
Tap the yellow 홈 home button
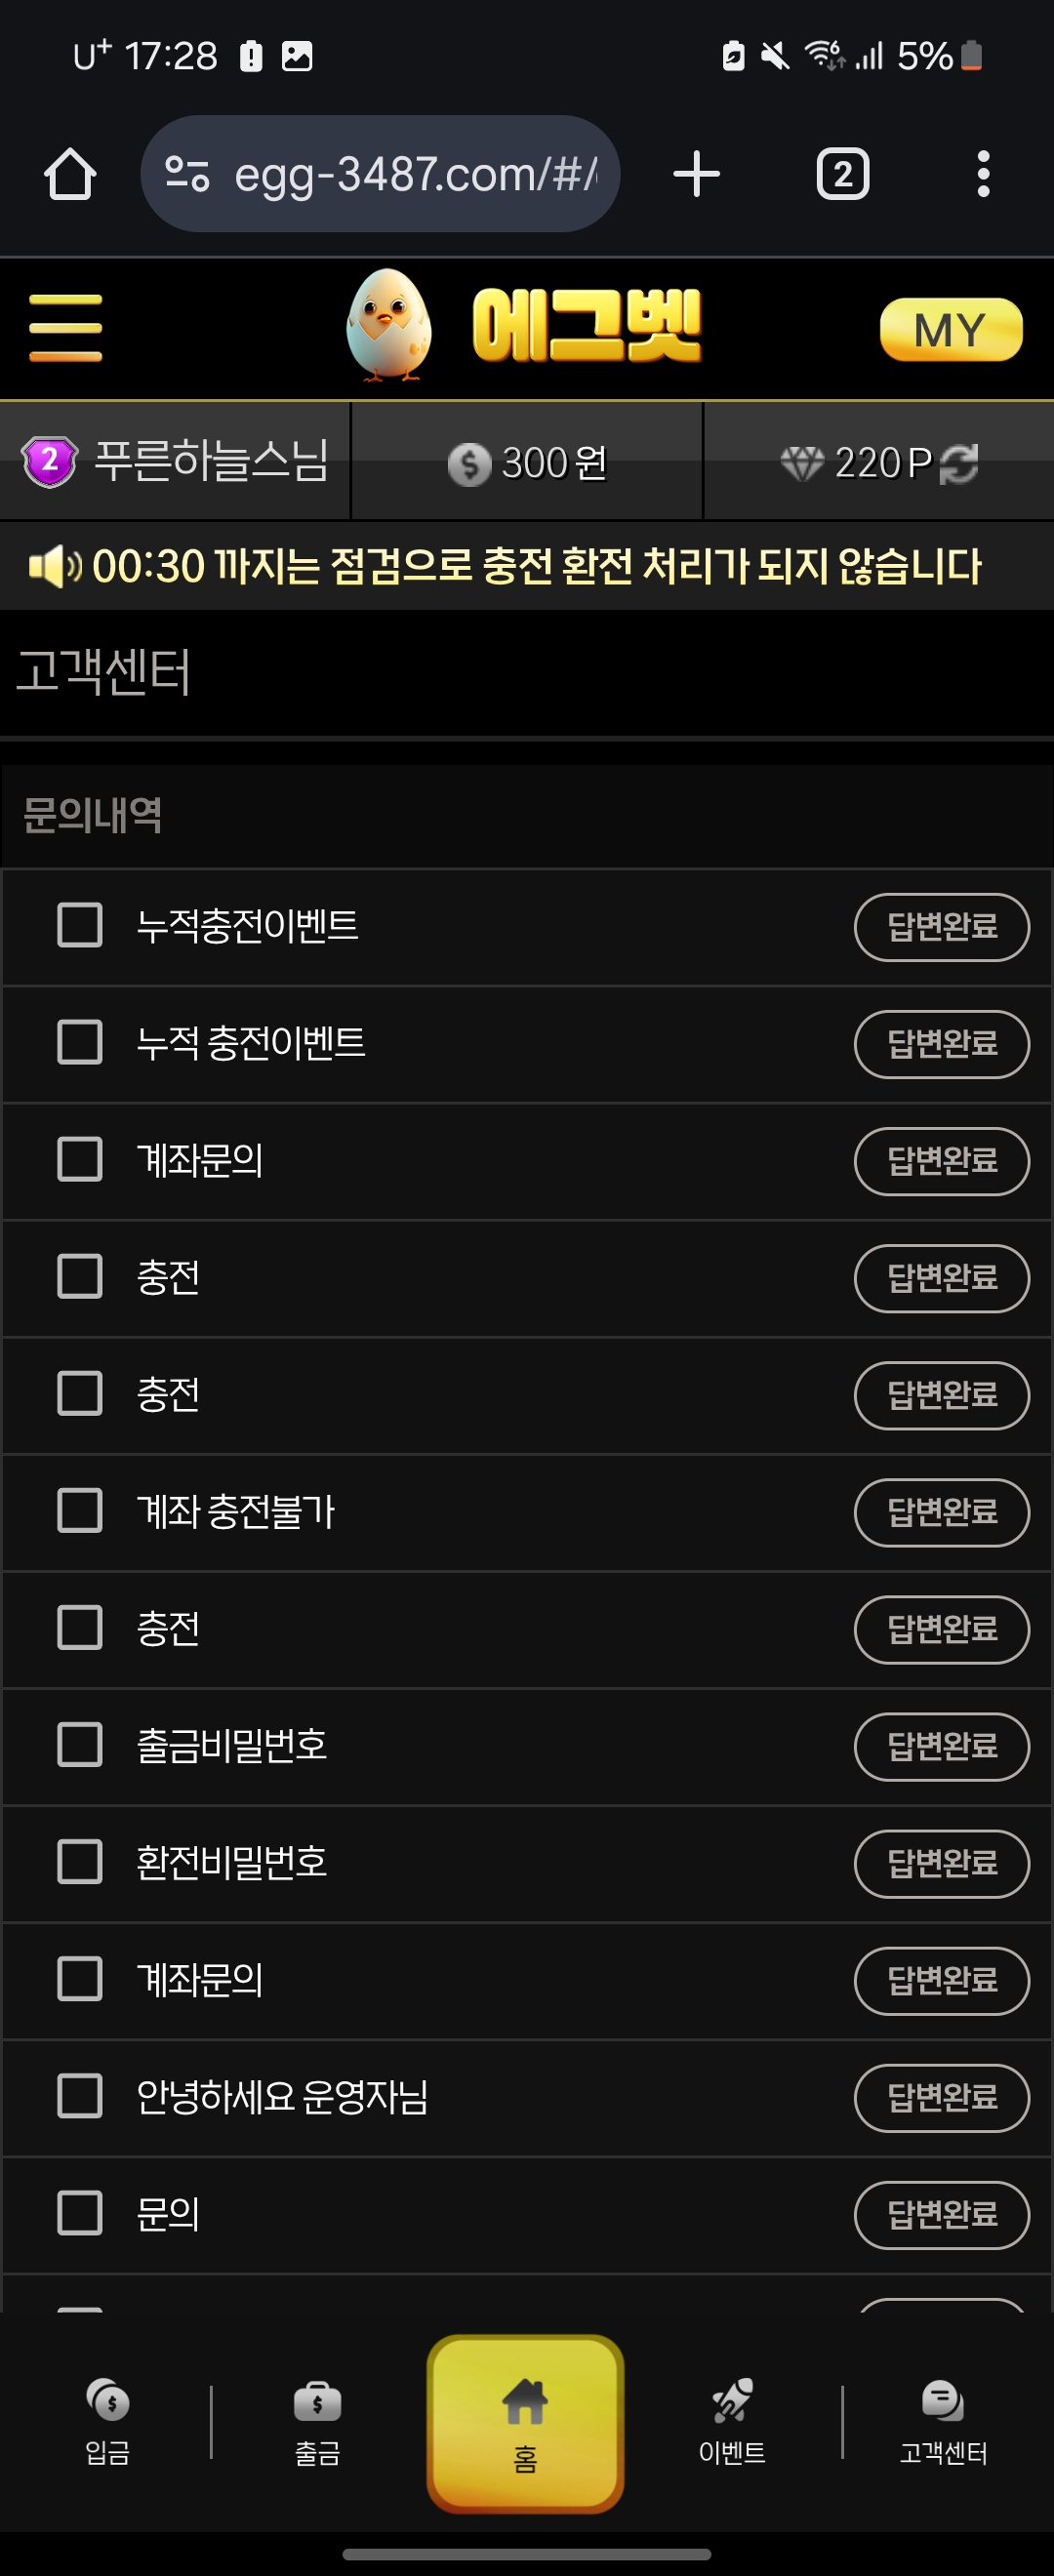525,2424
